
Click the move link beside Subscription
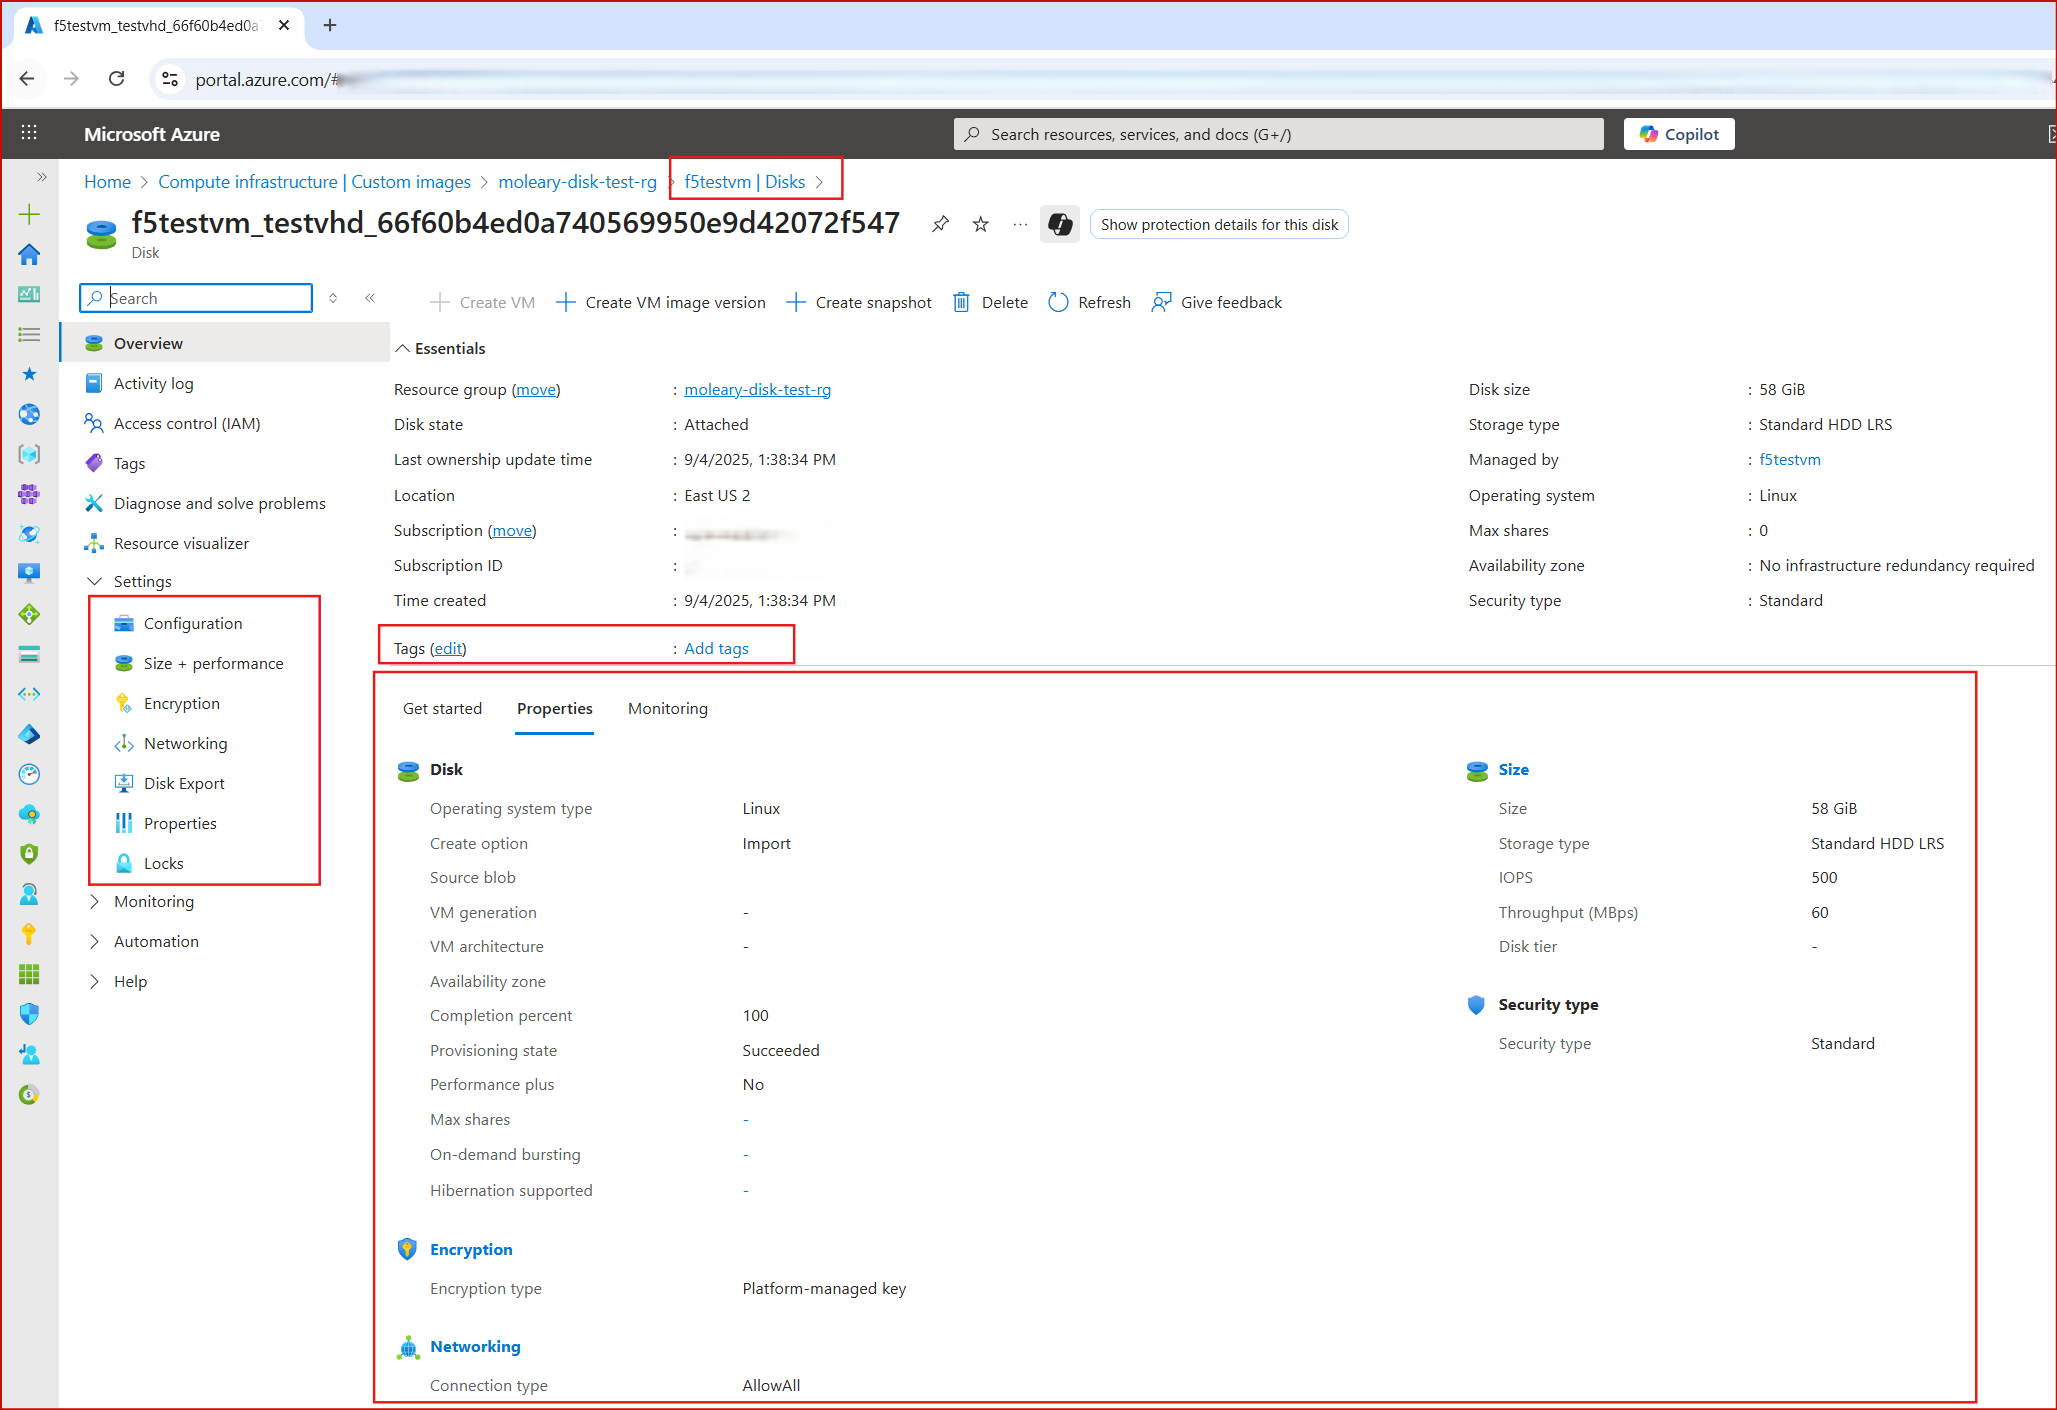click(512, 530)
